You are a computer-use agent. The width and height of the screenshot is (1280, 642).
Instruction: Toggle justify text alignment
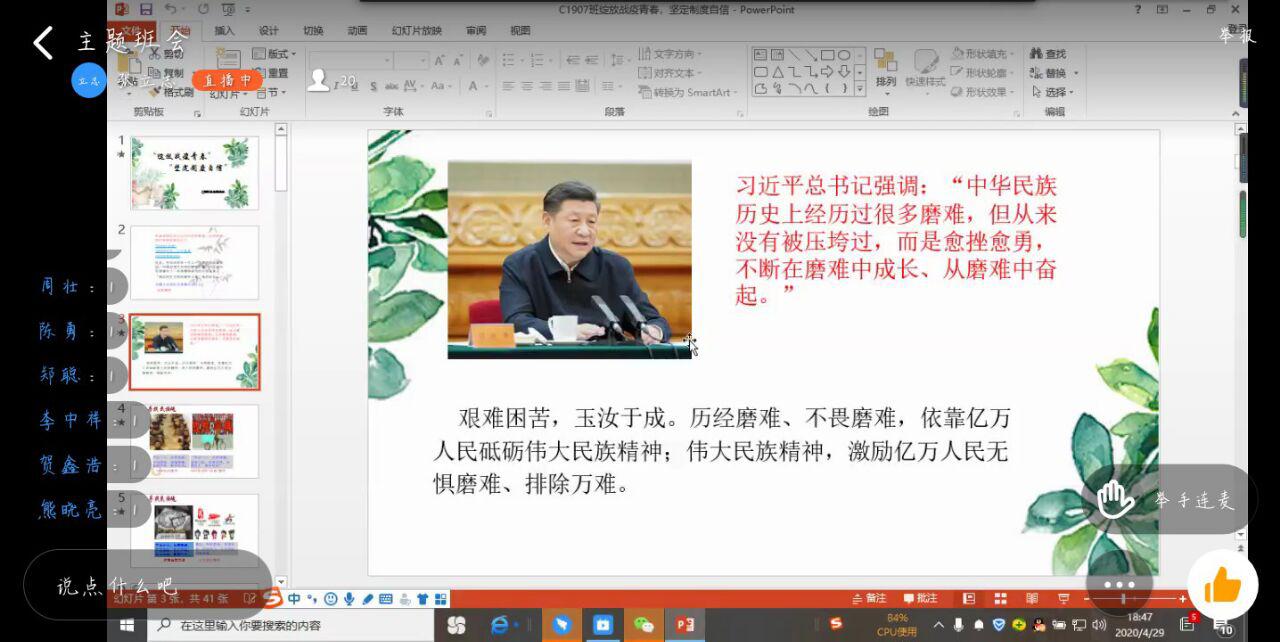point(566,86)
